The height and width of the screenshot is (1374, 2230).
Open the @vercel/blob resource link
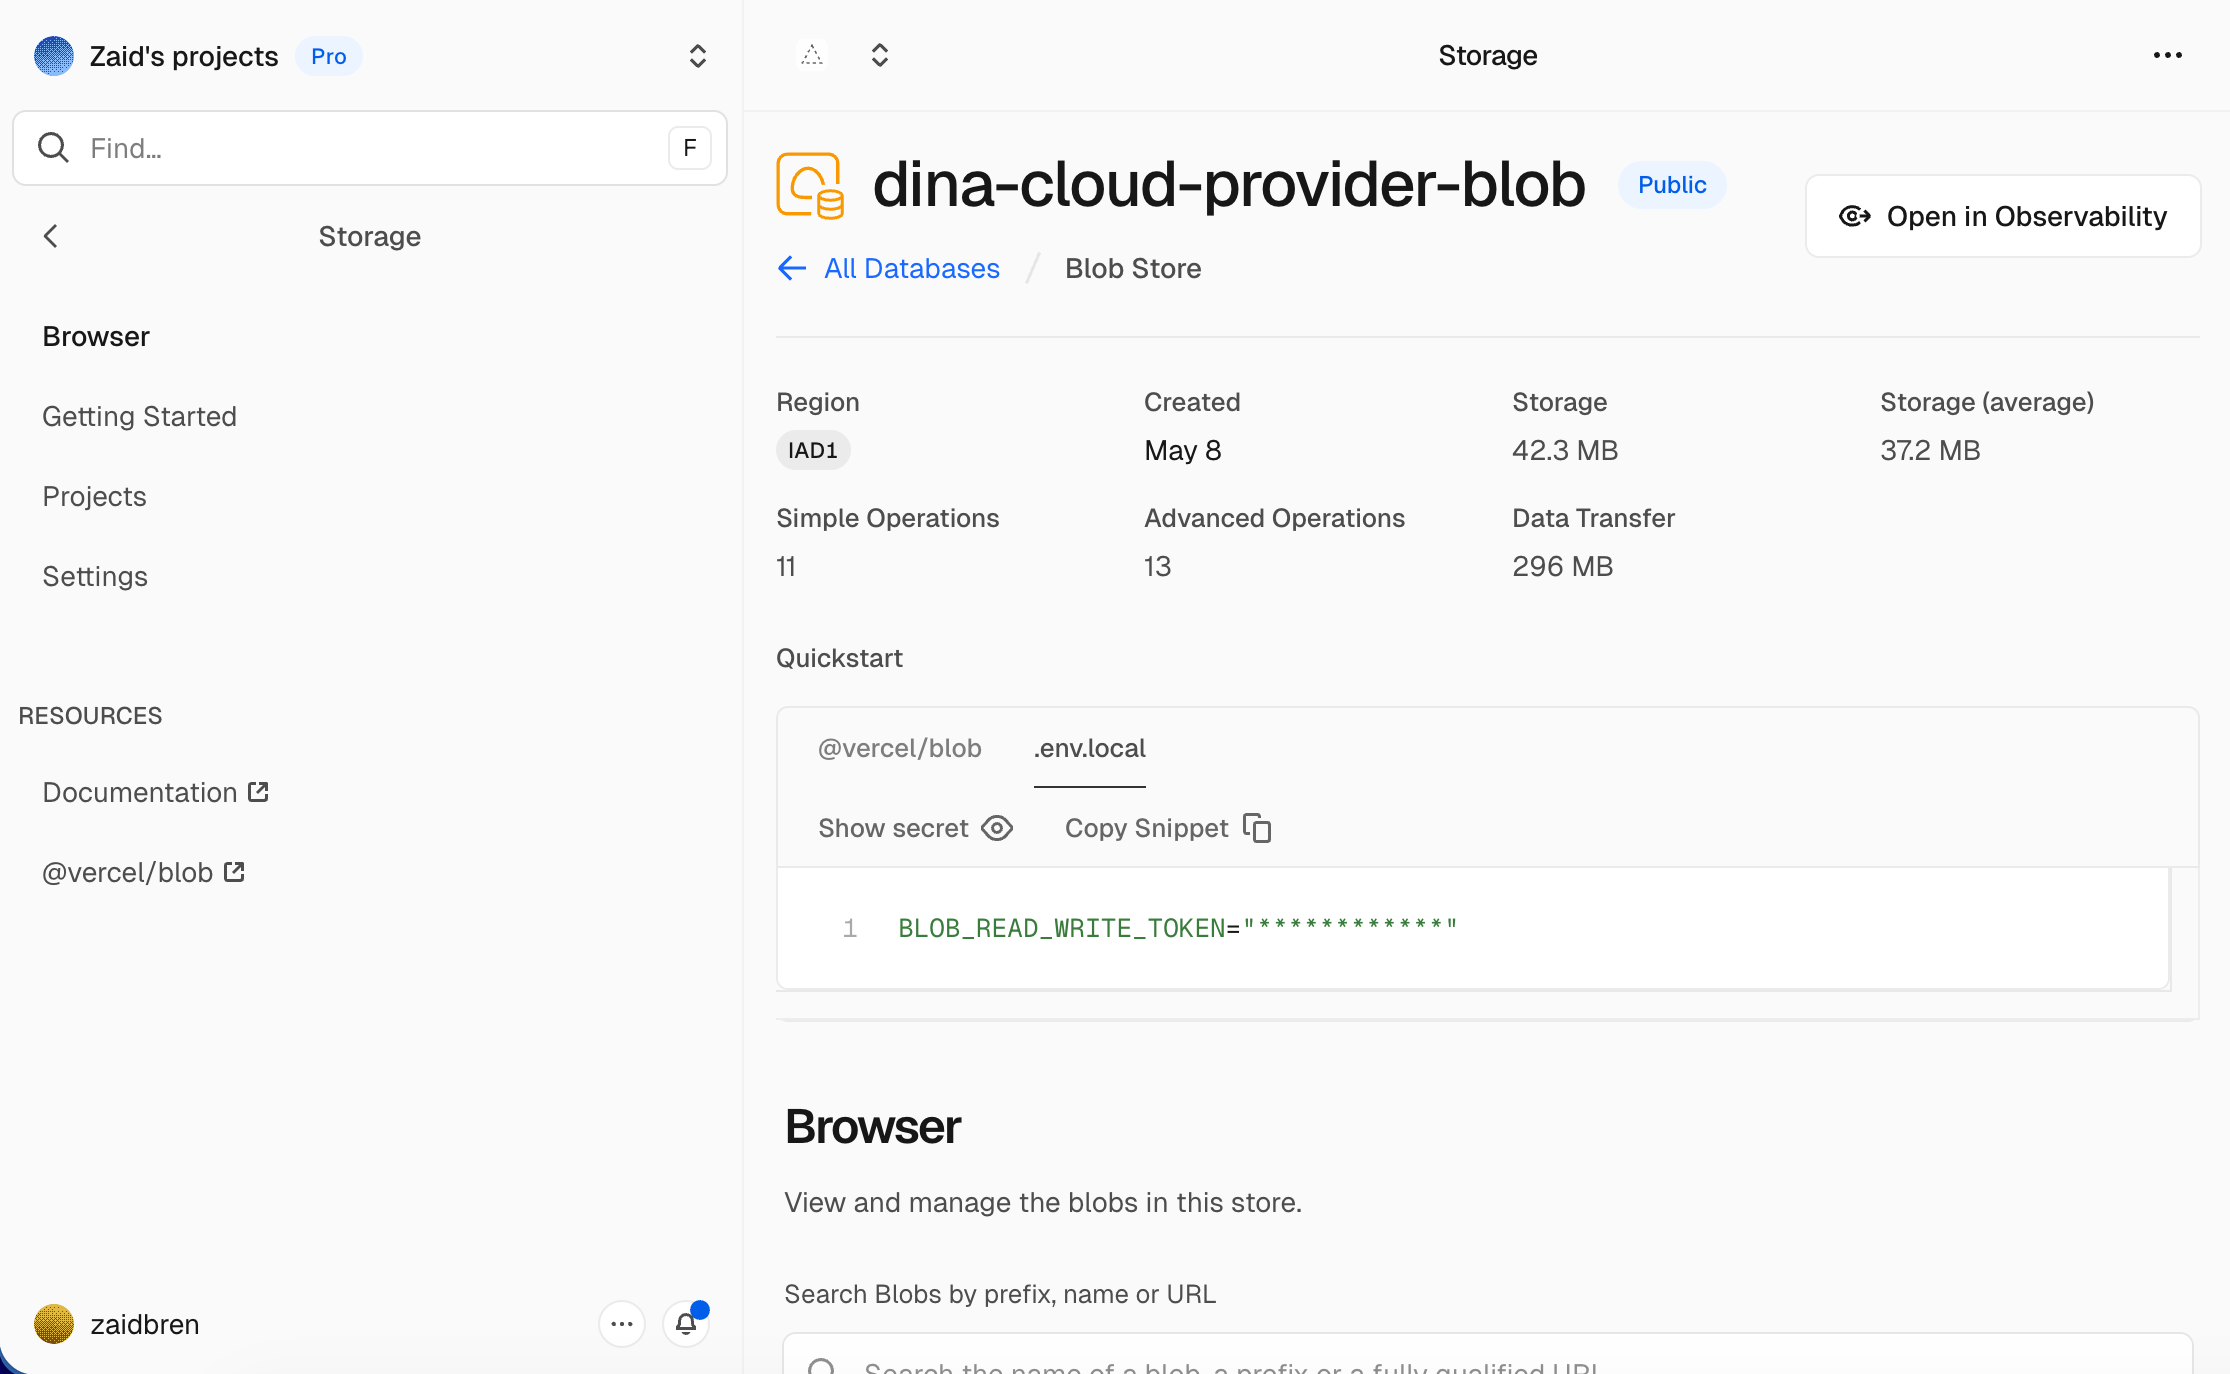click(x=144, y=872)
